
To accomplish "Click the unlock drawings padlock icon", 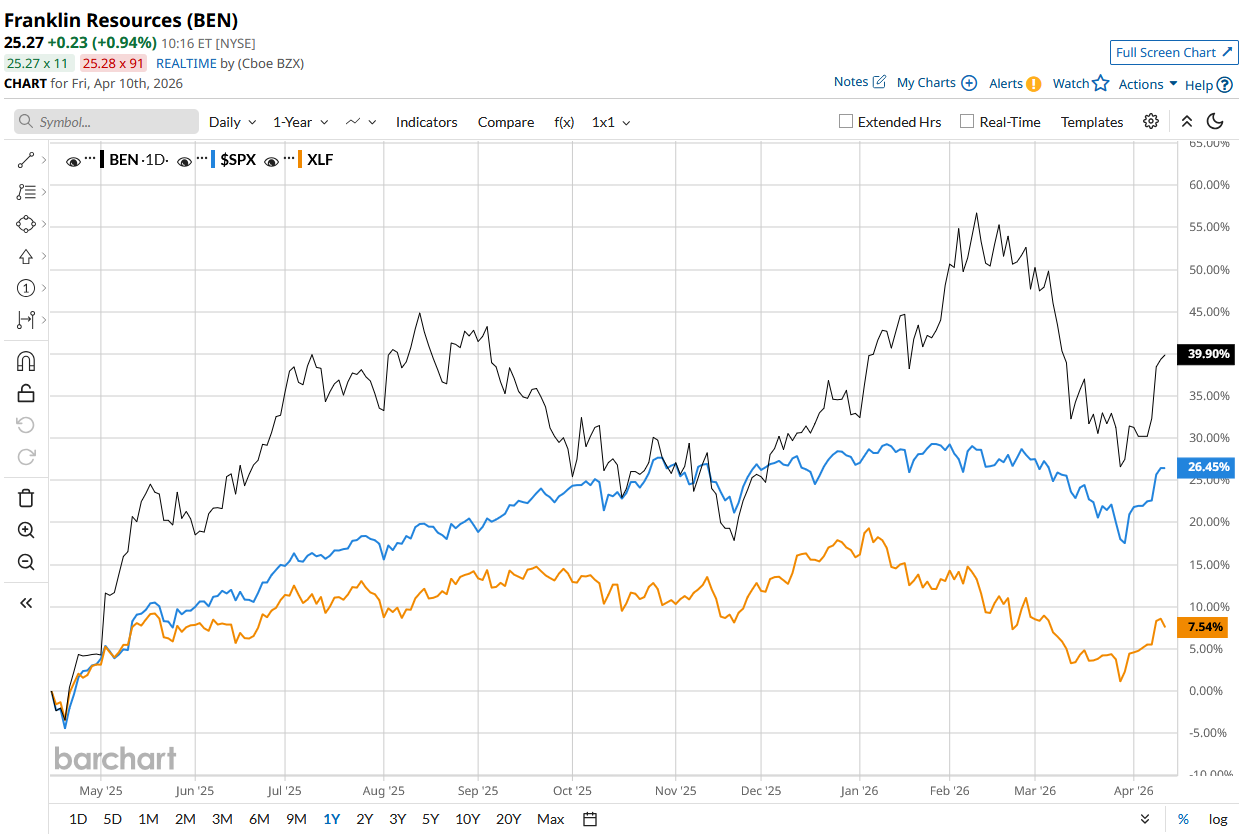I will click(x=26, y=393).
